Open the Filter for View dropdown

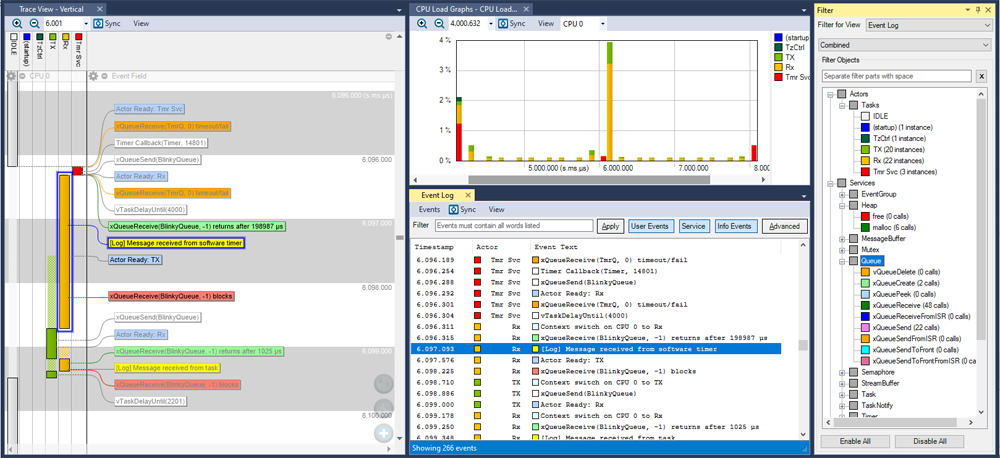927,23
